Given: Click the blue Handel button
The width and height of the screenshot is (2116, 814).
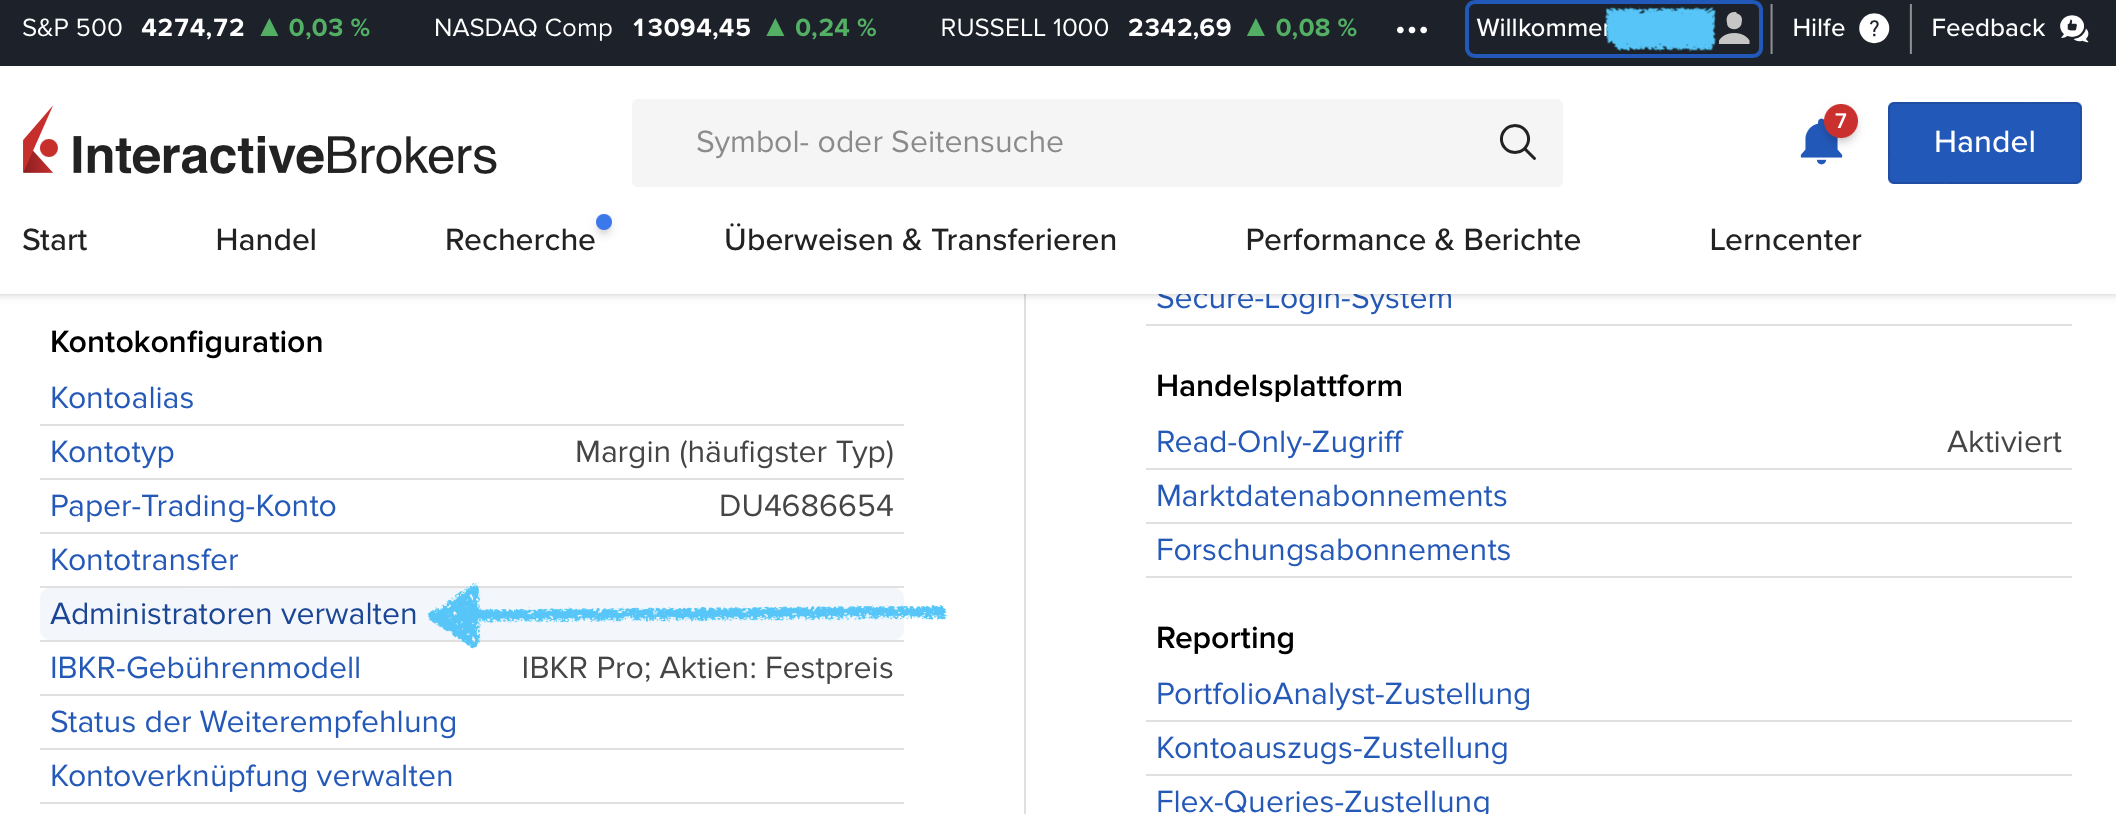Looking at the screenshot, I should [1984, 142].
